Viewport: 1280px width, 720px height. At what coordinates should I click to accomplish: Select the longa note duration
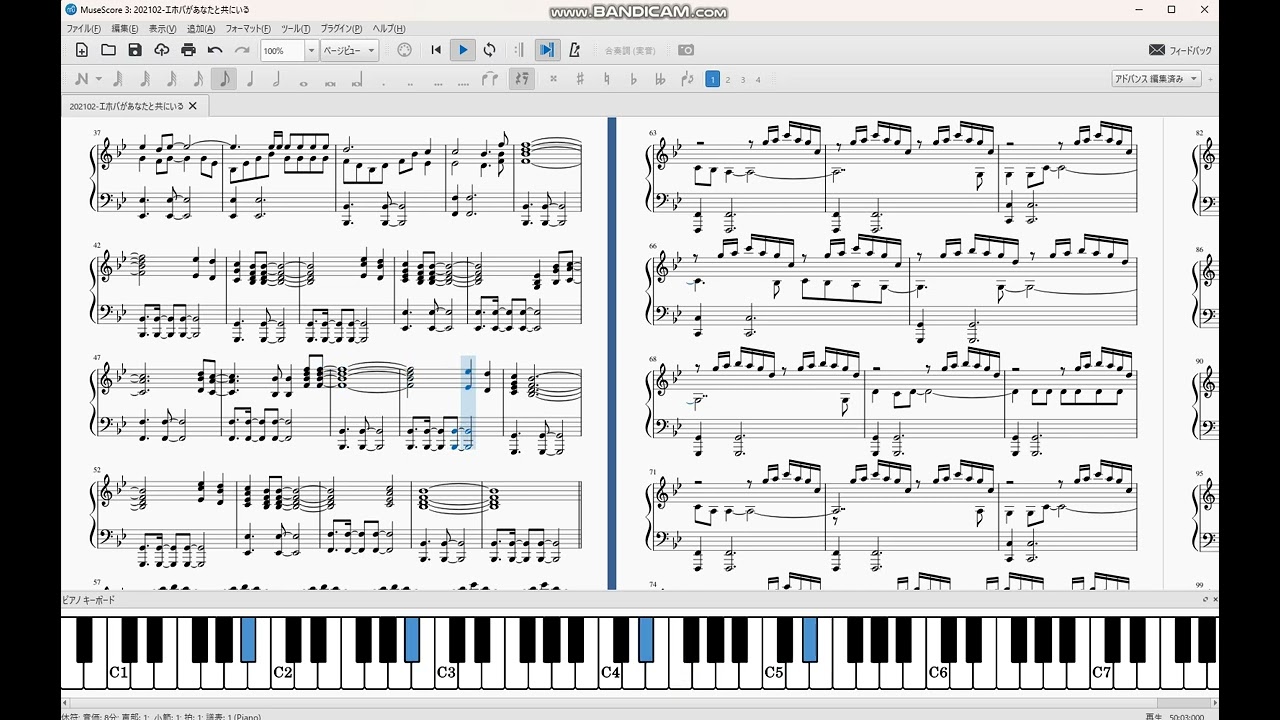pos(357,80)
